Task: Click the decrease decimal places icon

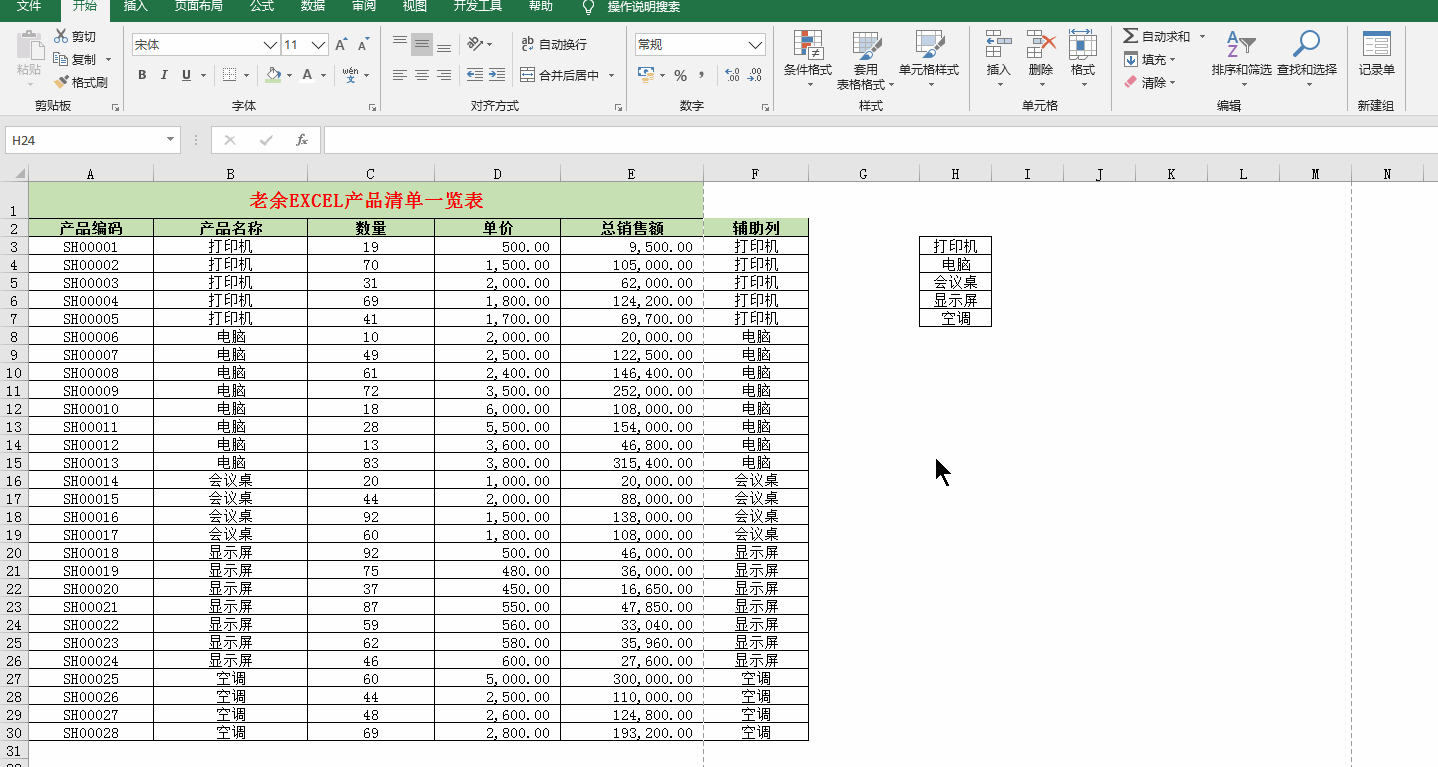Action: pyautogui.click(x=755, y=75)
